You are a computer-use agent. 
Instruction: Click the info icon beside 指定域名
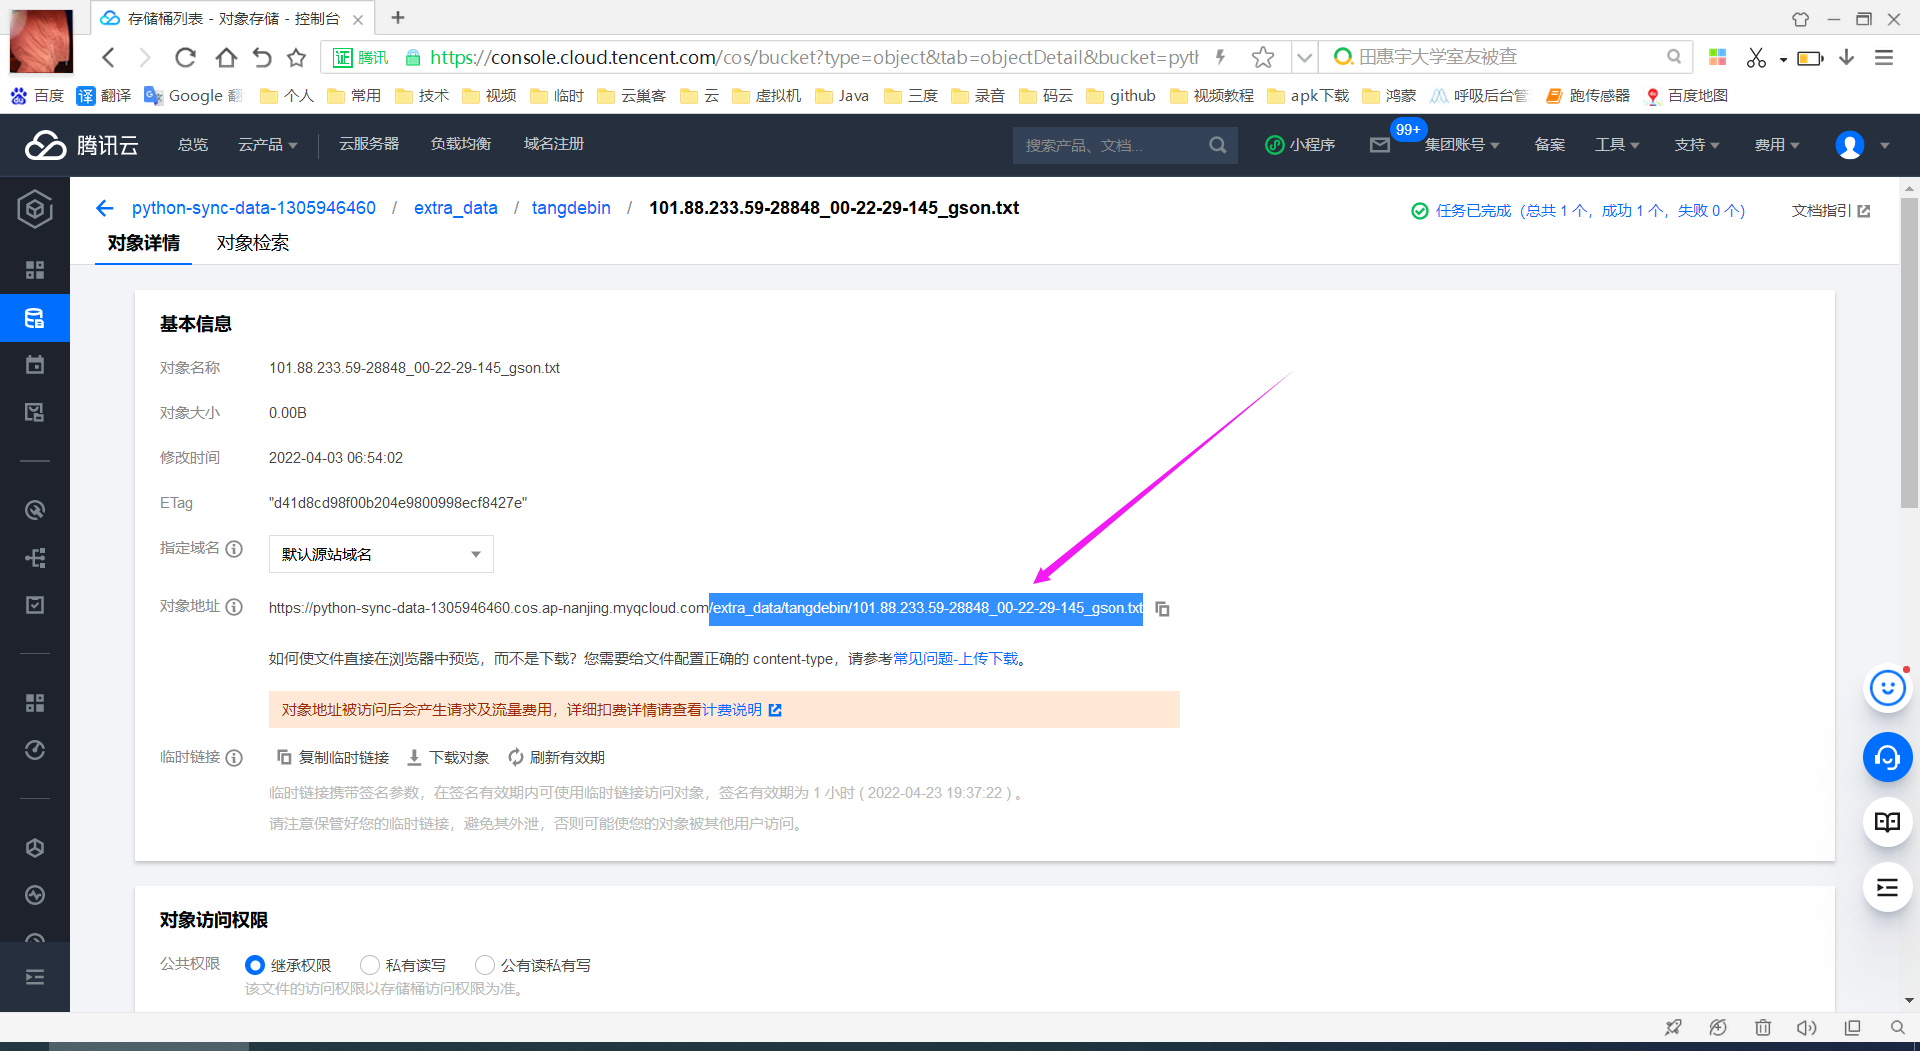click(x=234, y=549)
